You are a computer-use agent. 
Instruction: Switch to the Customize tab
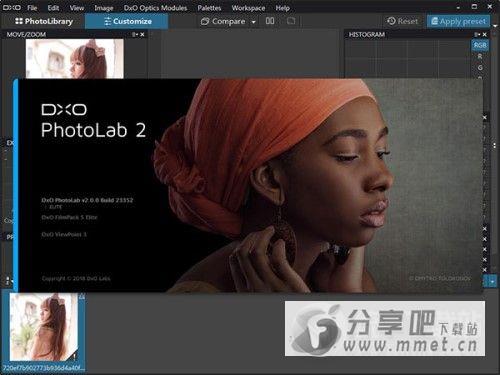tap(127, 21)
